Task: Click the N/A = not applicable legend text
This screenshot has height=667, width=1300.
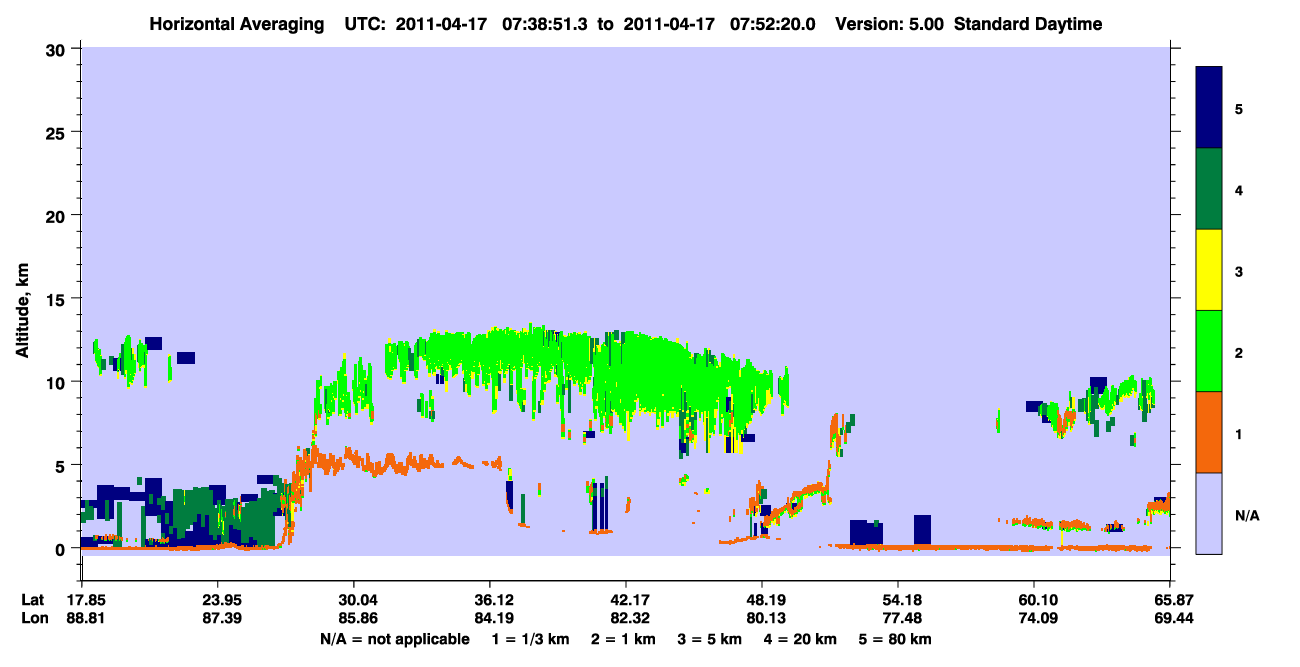Action: click(394, 639)
